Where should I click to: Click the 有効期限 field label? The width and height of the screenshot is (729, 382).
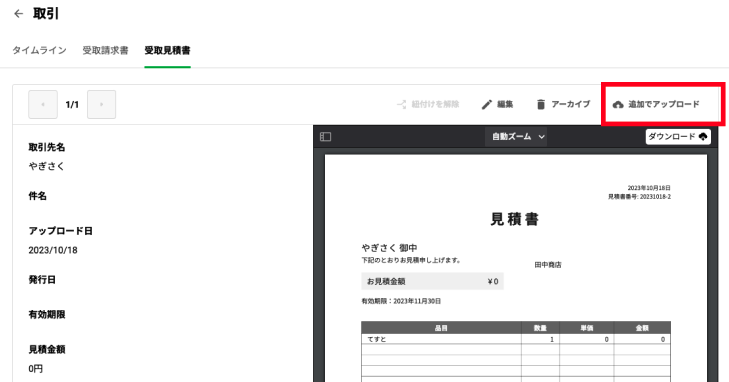(46, 315)
